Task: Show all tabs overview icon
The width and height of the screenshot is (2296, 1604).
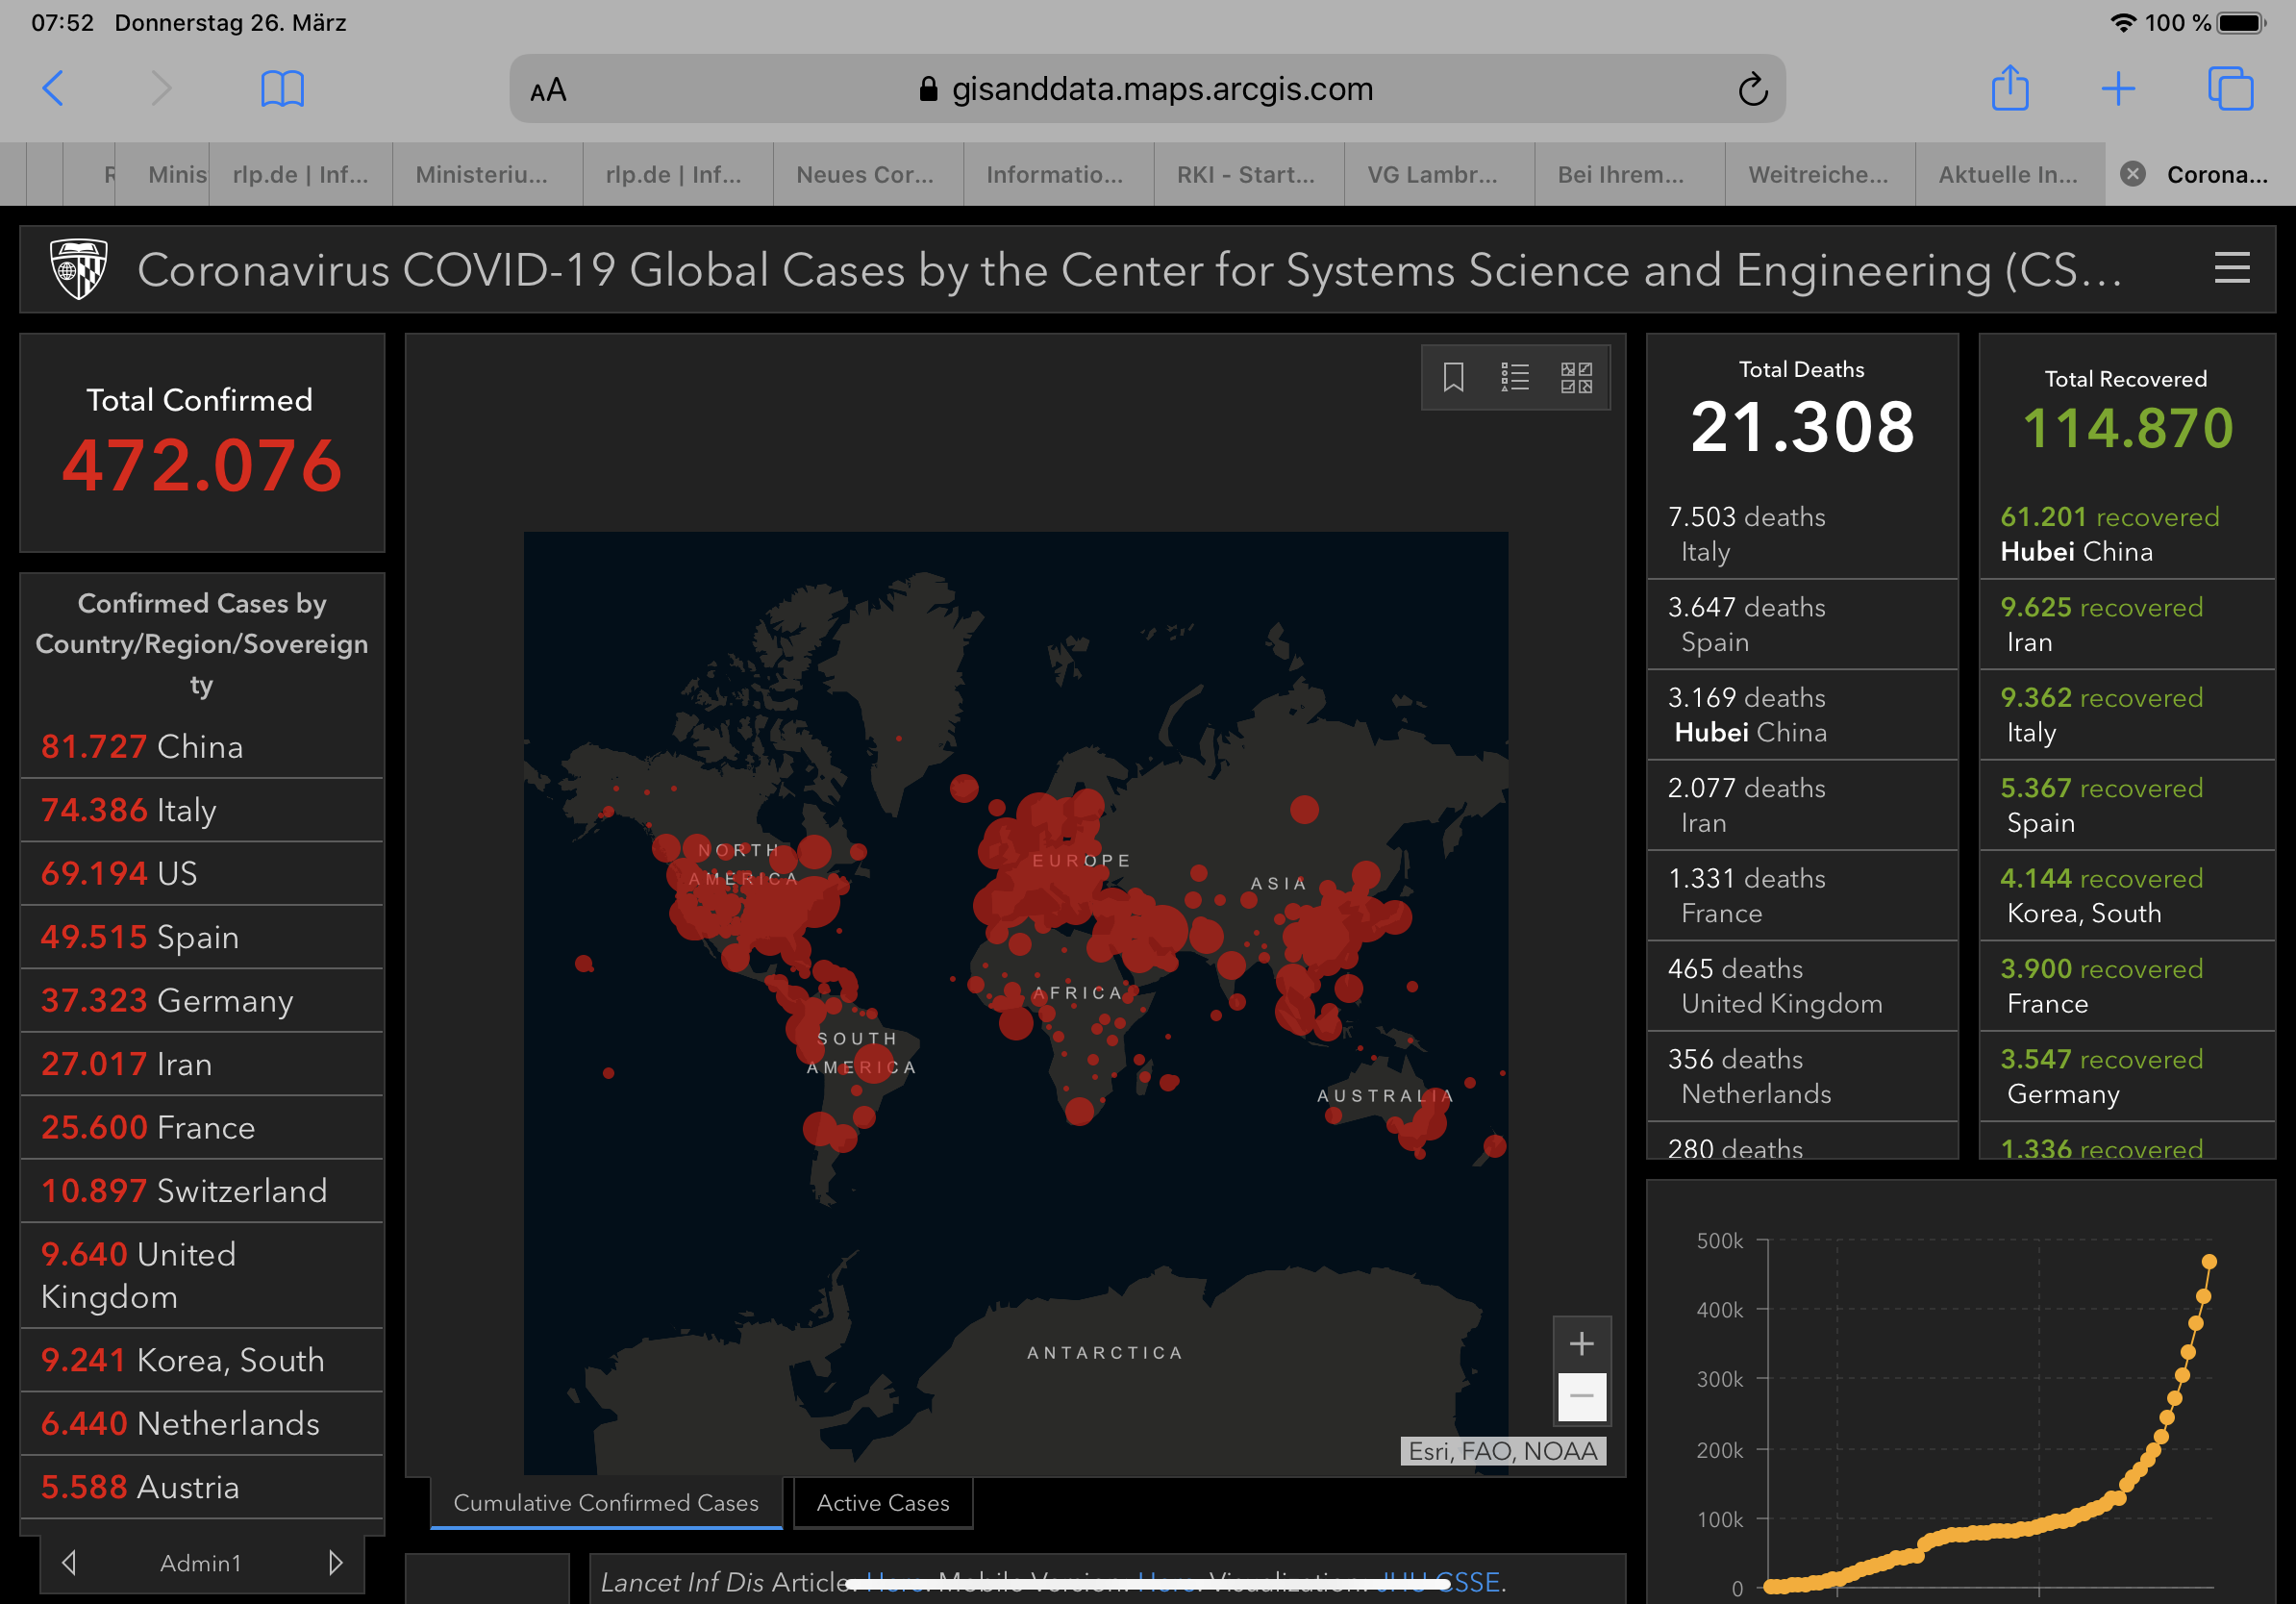Action: 2230,88
